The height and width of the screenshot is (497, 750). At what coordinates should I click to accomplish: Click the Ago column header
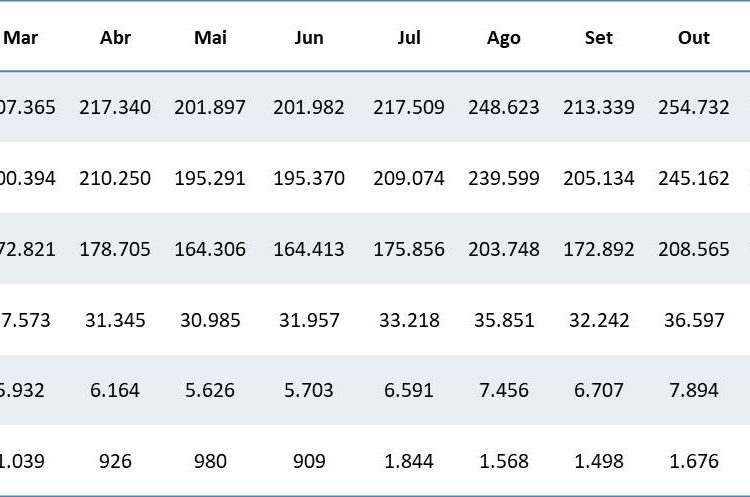click(x=503, y=38)
